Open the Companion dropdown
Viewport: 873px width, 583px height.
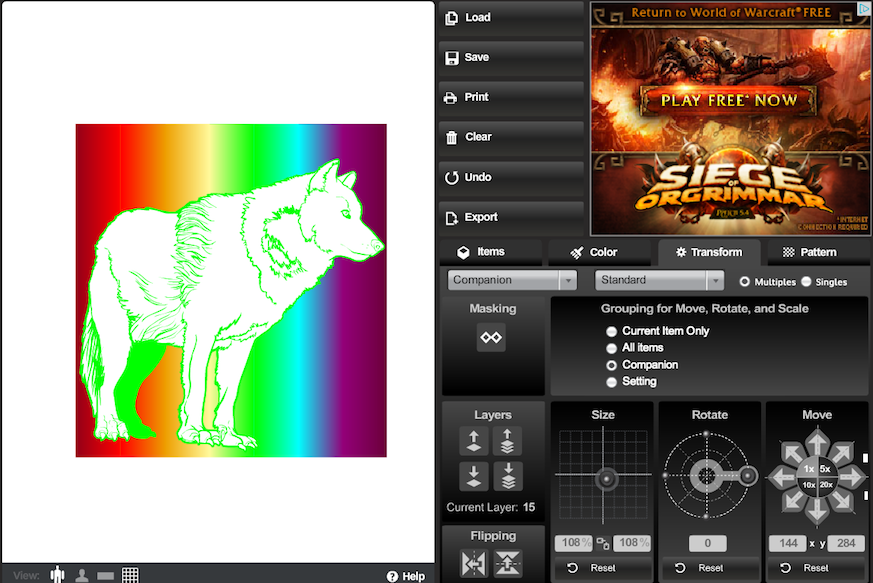point(512,281)
